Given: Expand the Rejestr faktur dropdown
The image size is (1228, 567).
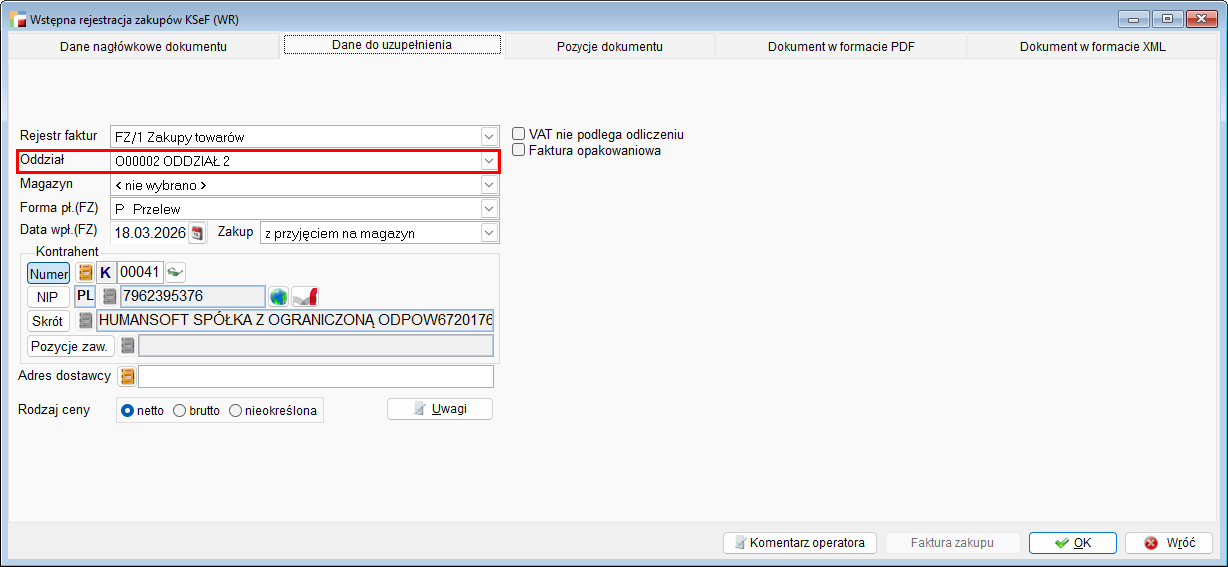Looking at the screenshot, I should coord(488,137).
